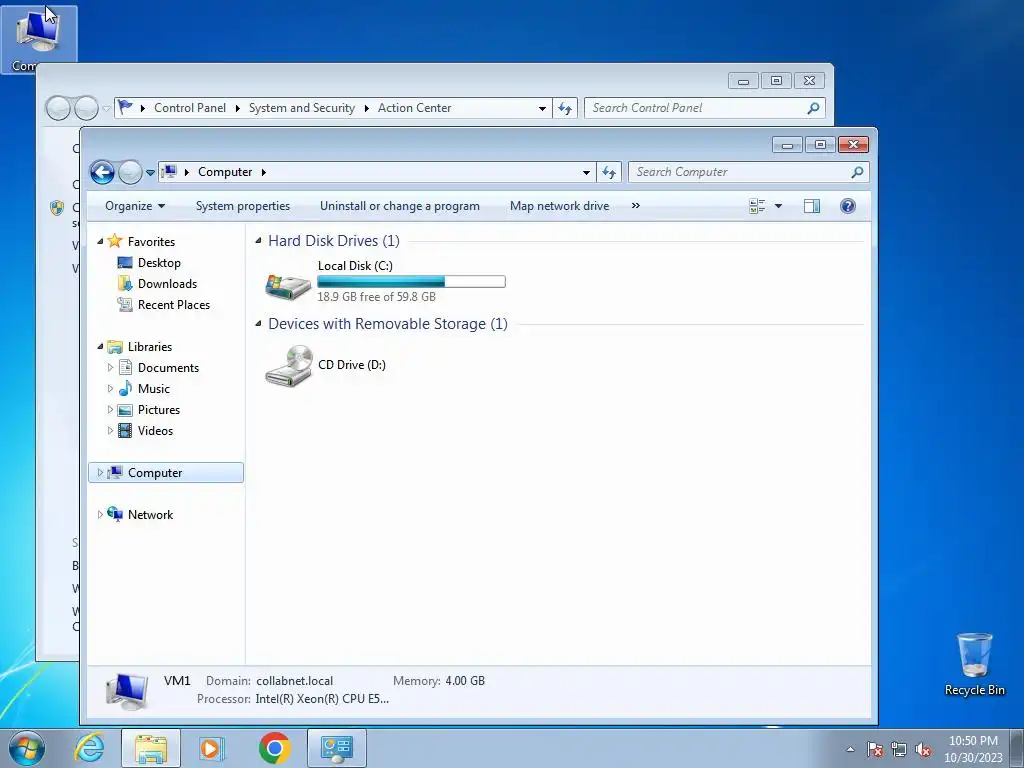Select the CD Drive (D:) icon
This screenshot has height=768, width=1024.
(288, 366)
